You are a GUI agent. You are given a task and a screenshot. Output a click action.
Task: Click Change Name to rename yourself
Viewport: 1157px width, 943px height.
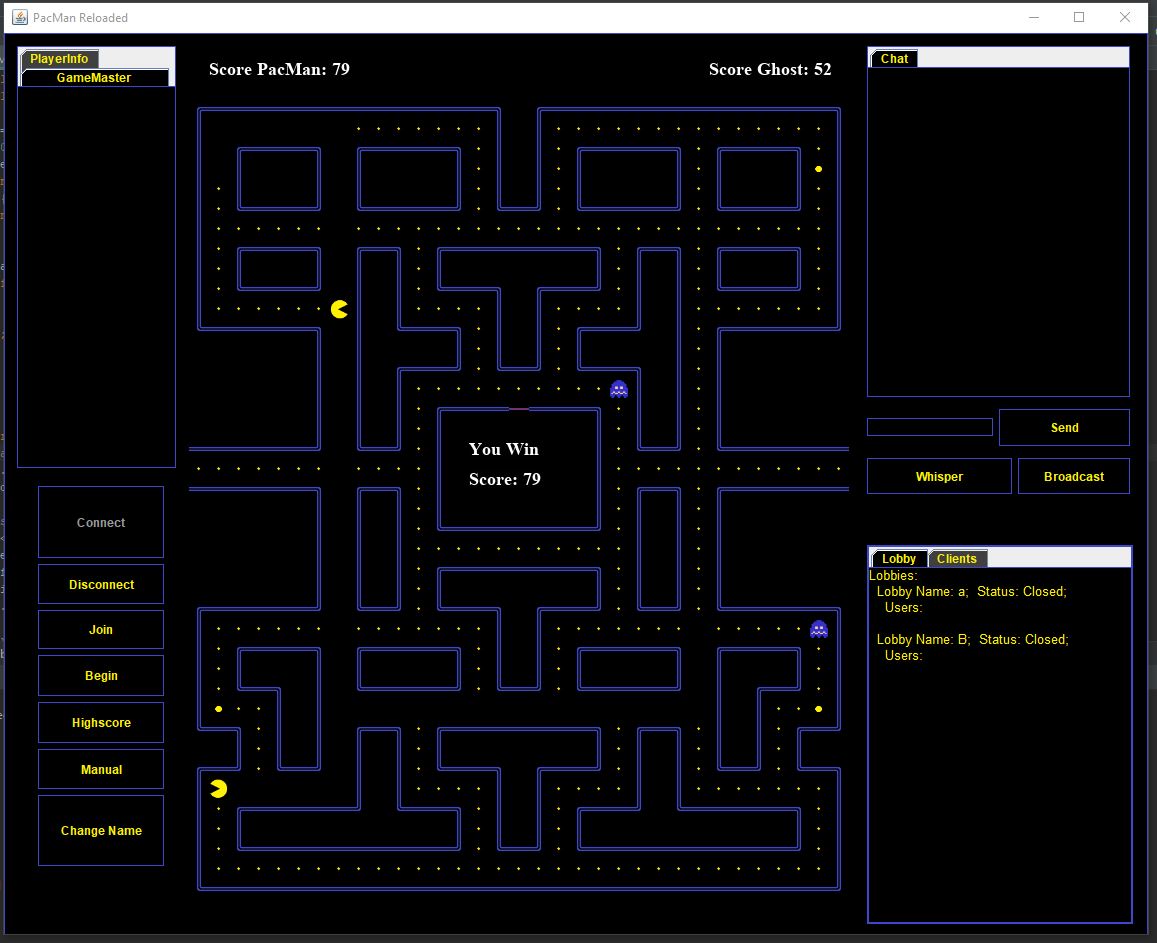[x=100, y=830]
